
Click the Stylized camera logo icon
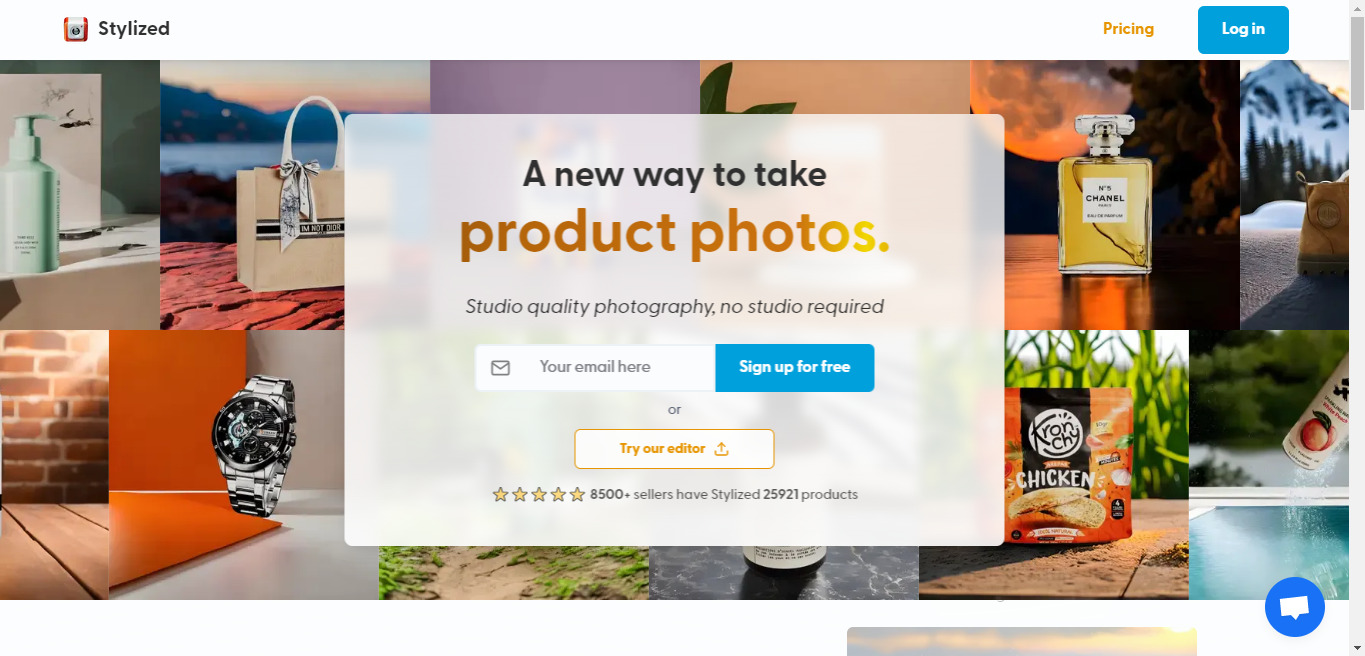click(76, 29)
